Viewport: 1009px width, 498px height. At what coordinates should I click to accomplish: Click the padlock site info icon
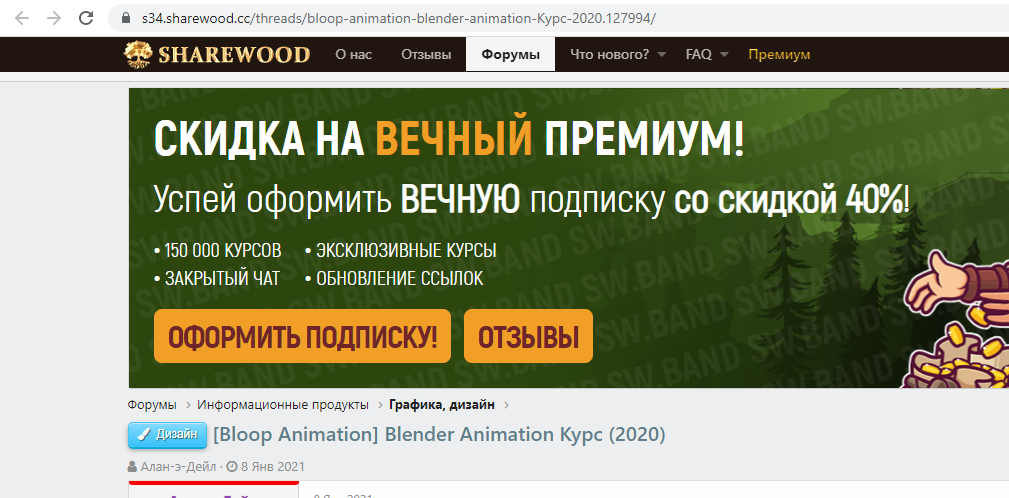click(126, 19)
